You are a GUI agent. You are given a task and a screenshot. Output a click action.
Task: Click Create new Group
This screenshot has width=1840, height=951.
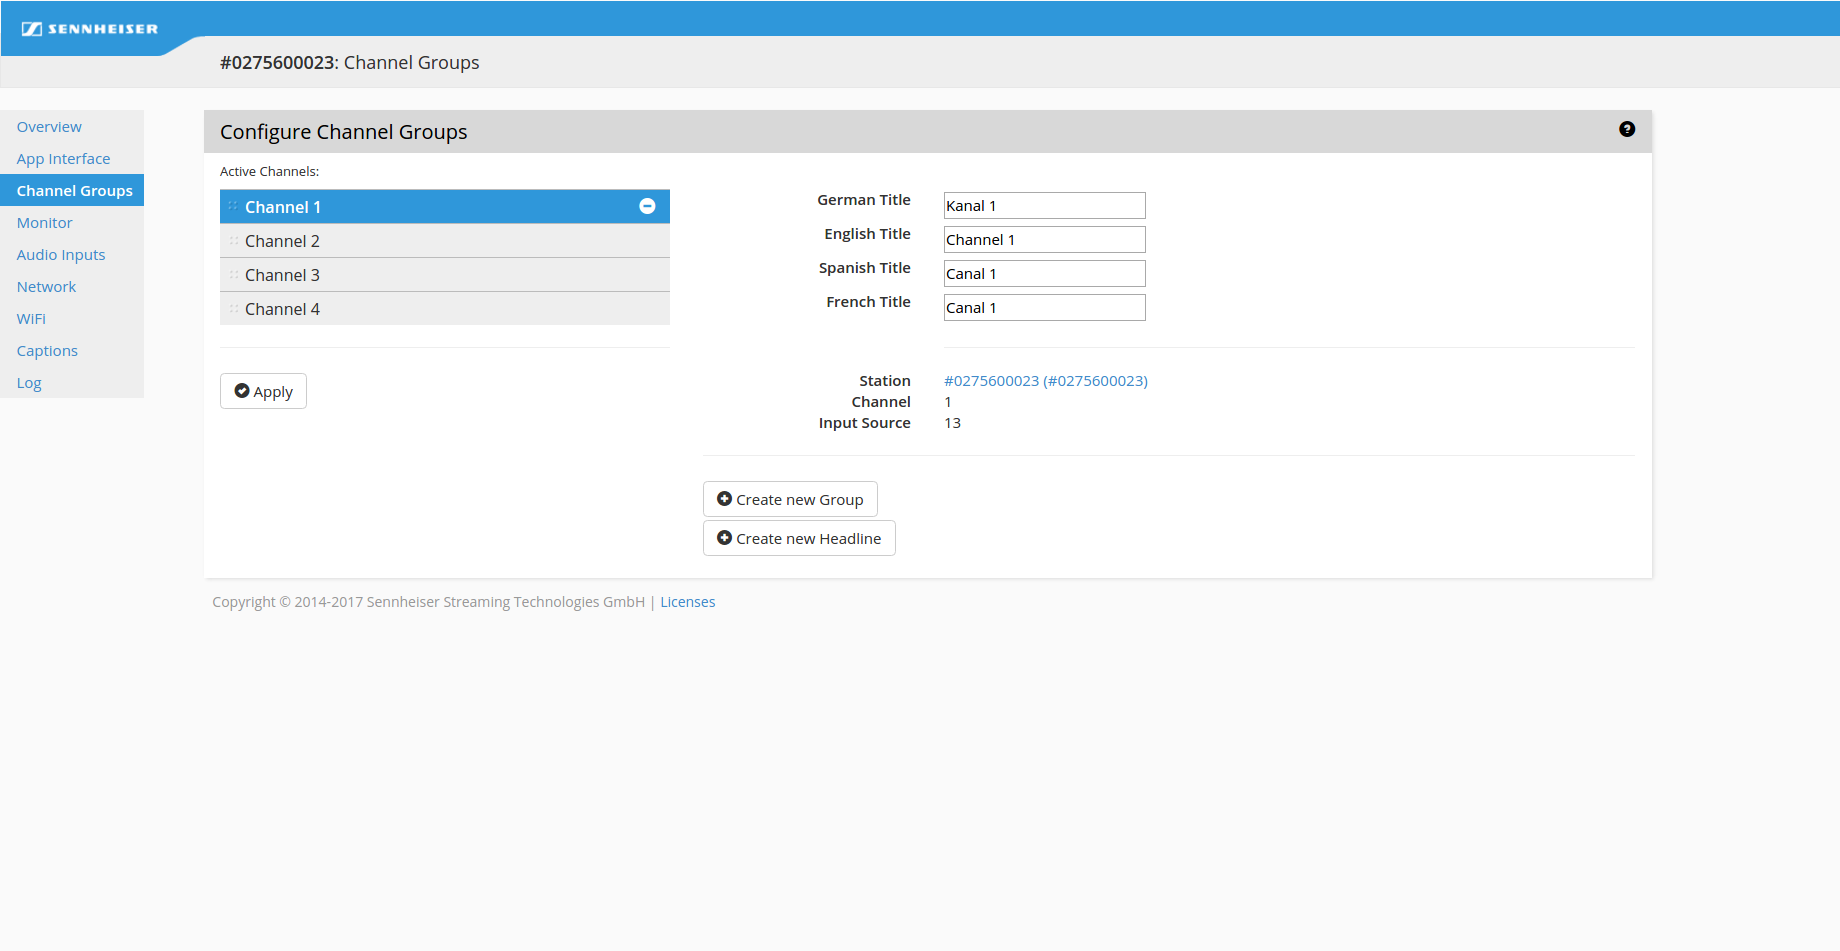790,499
